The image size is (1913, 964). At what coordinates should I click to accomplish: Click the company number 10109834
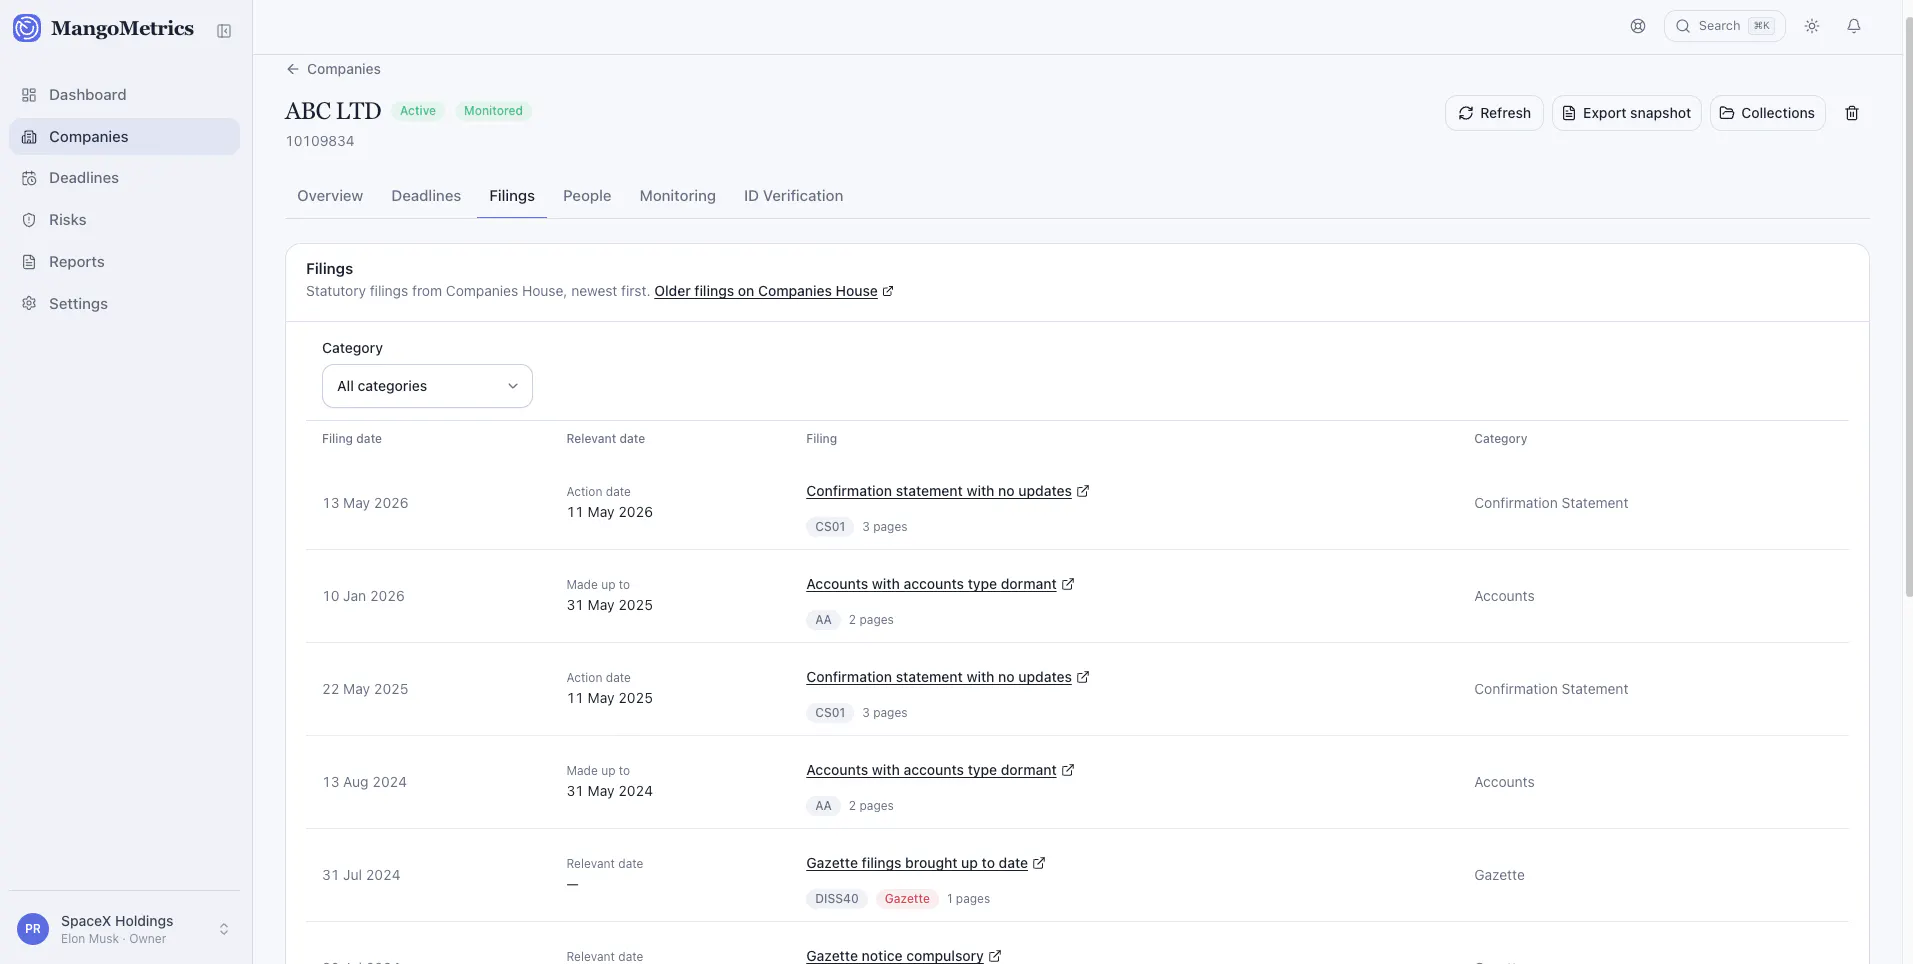tap(320, 141)
